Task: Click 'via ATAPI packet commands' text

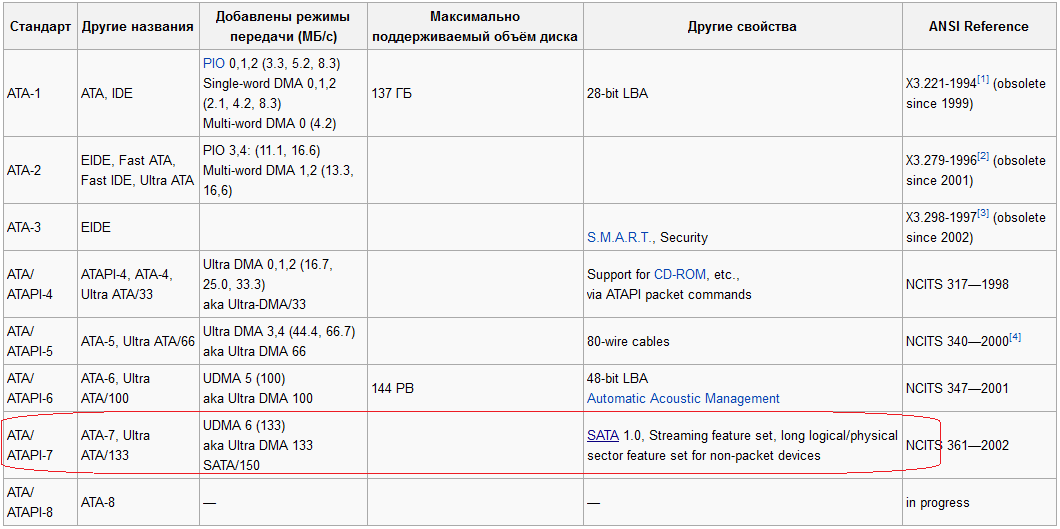Action: [669, 295]
